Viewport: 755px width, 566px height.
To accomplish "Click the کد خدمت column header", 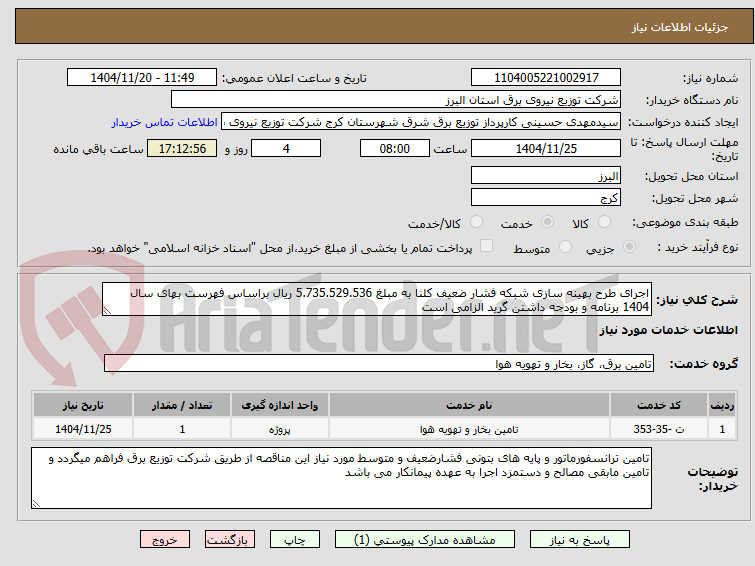I will [659, 405].
